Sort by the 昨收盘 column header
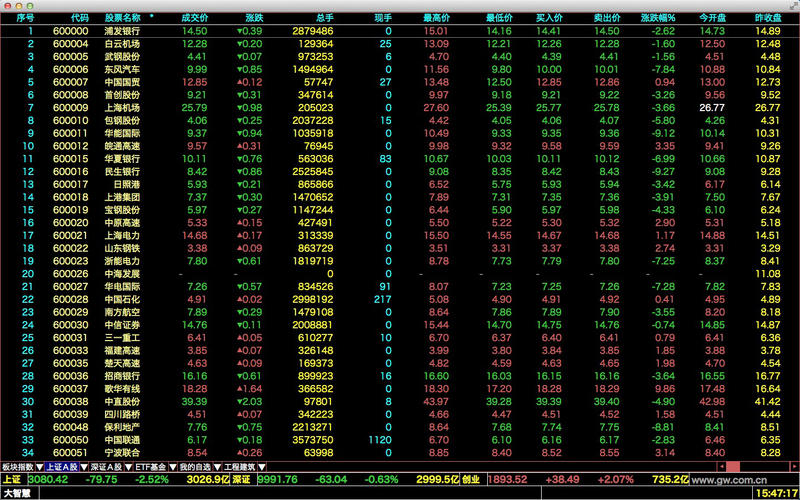 click(x=768, y=18)
